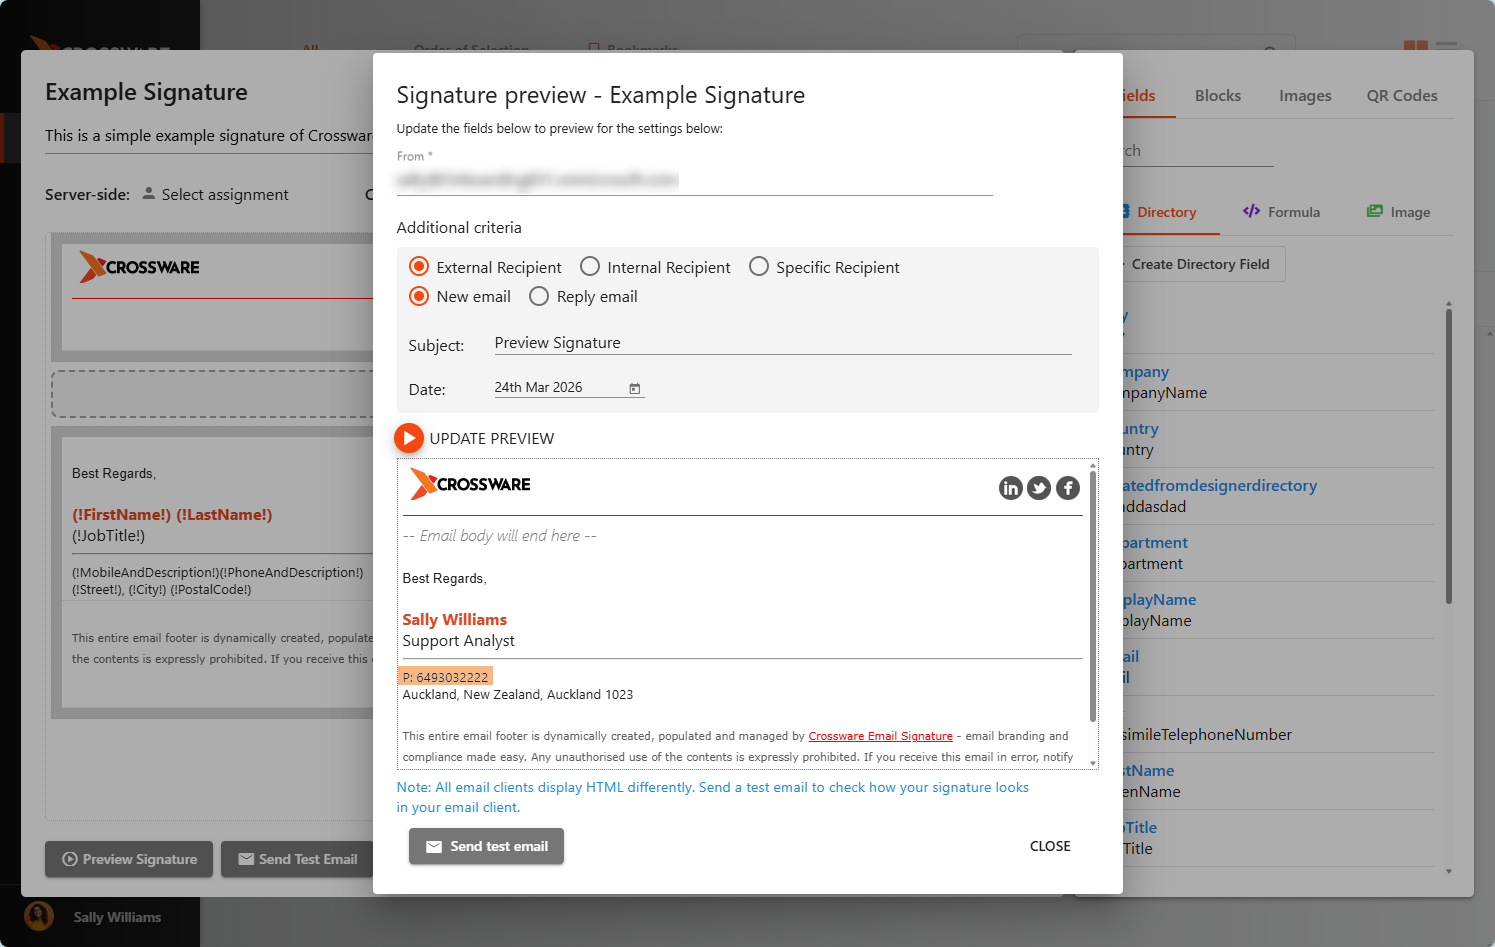Viewport: 1495px width, 947px height.
Task: Click Sally Williams user avatar
Action: point(39,916)
